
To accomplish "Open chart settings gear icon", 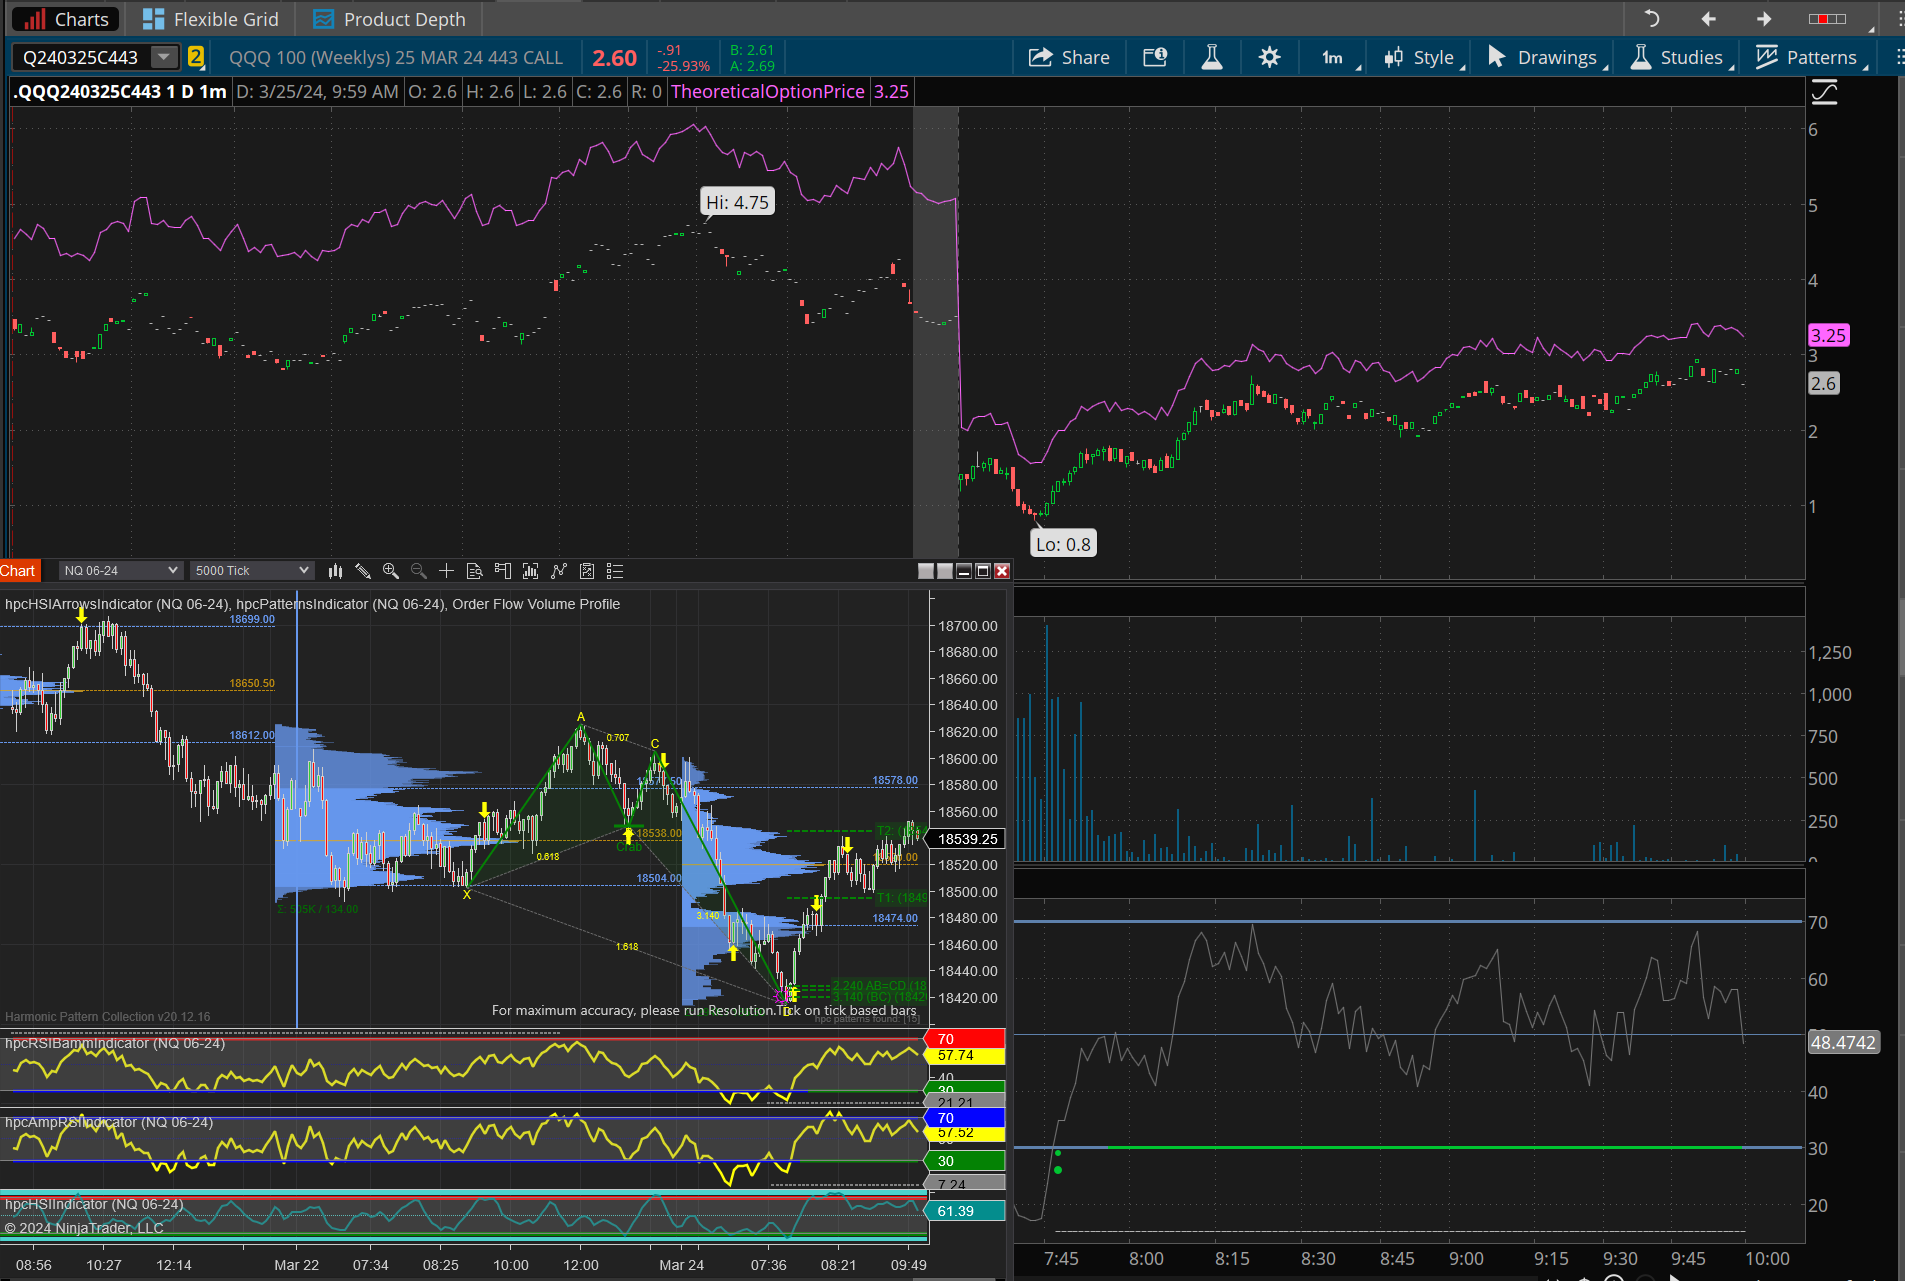I will click(x=1269, y=57).
